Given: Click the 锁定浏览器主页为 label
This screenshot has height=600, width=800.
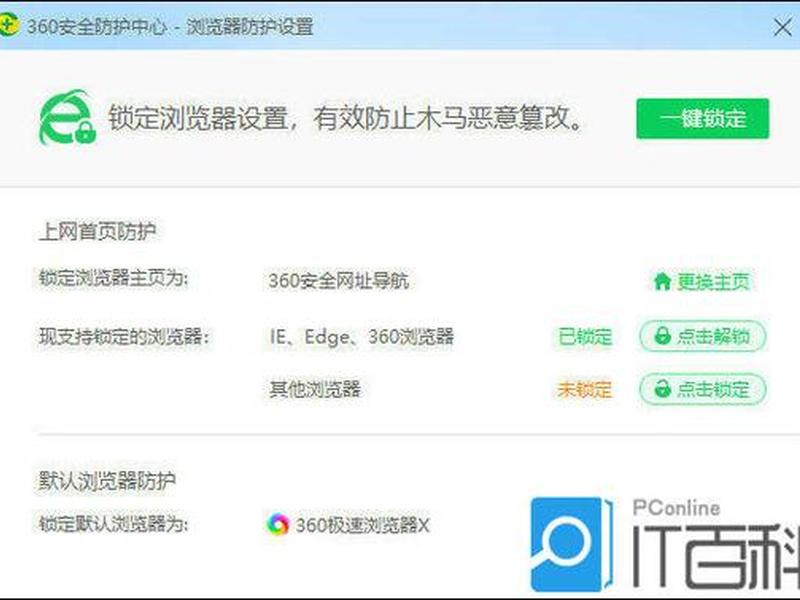Looking at the screenshot, I should tap(113, 279).
